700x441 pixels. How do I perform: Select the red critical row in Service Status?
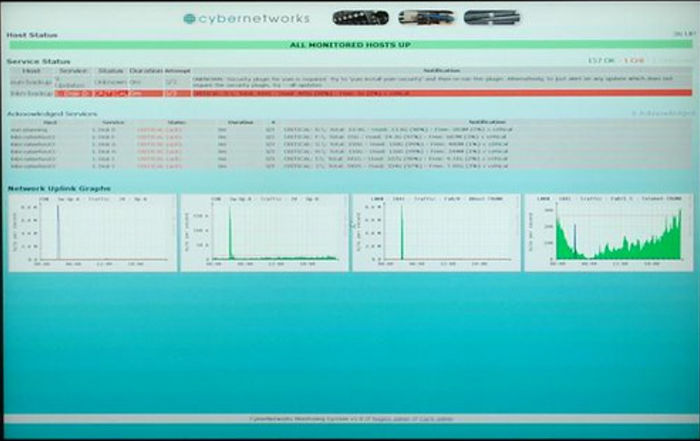tap(349, 93)
